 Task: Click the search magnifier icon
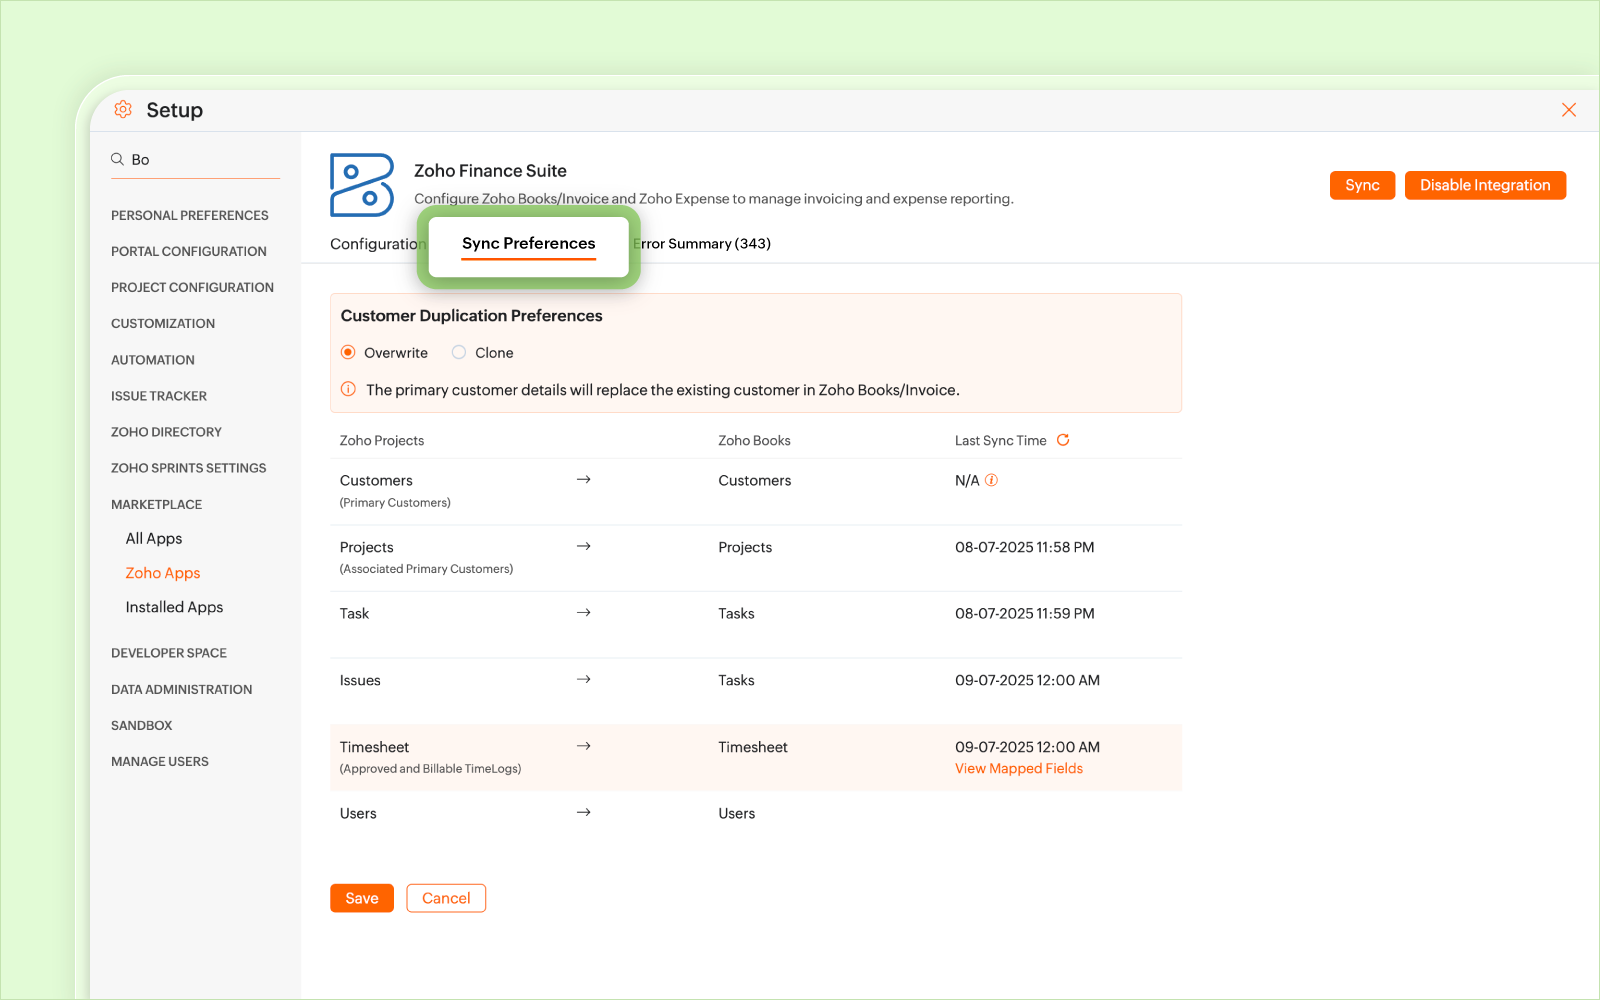pos(117,159)
